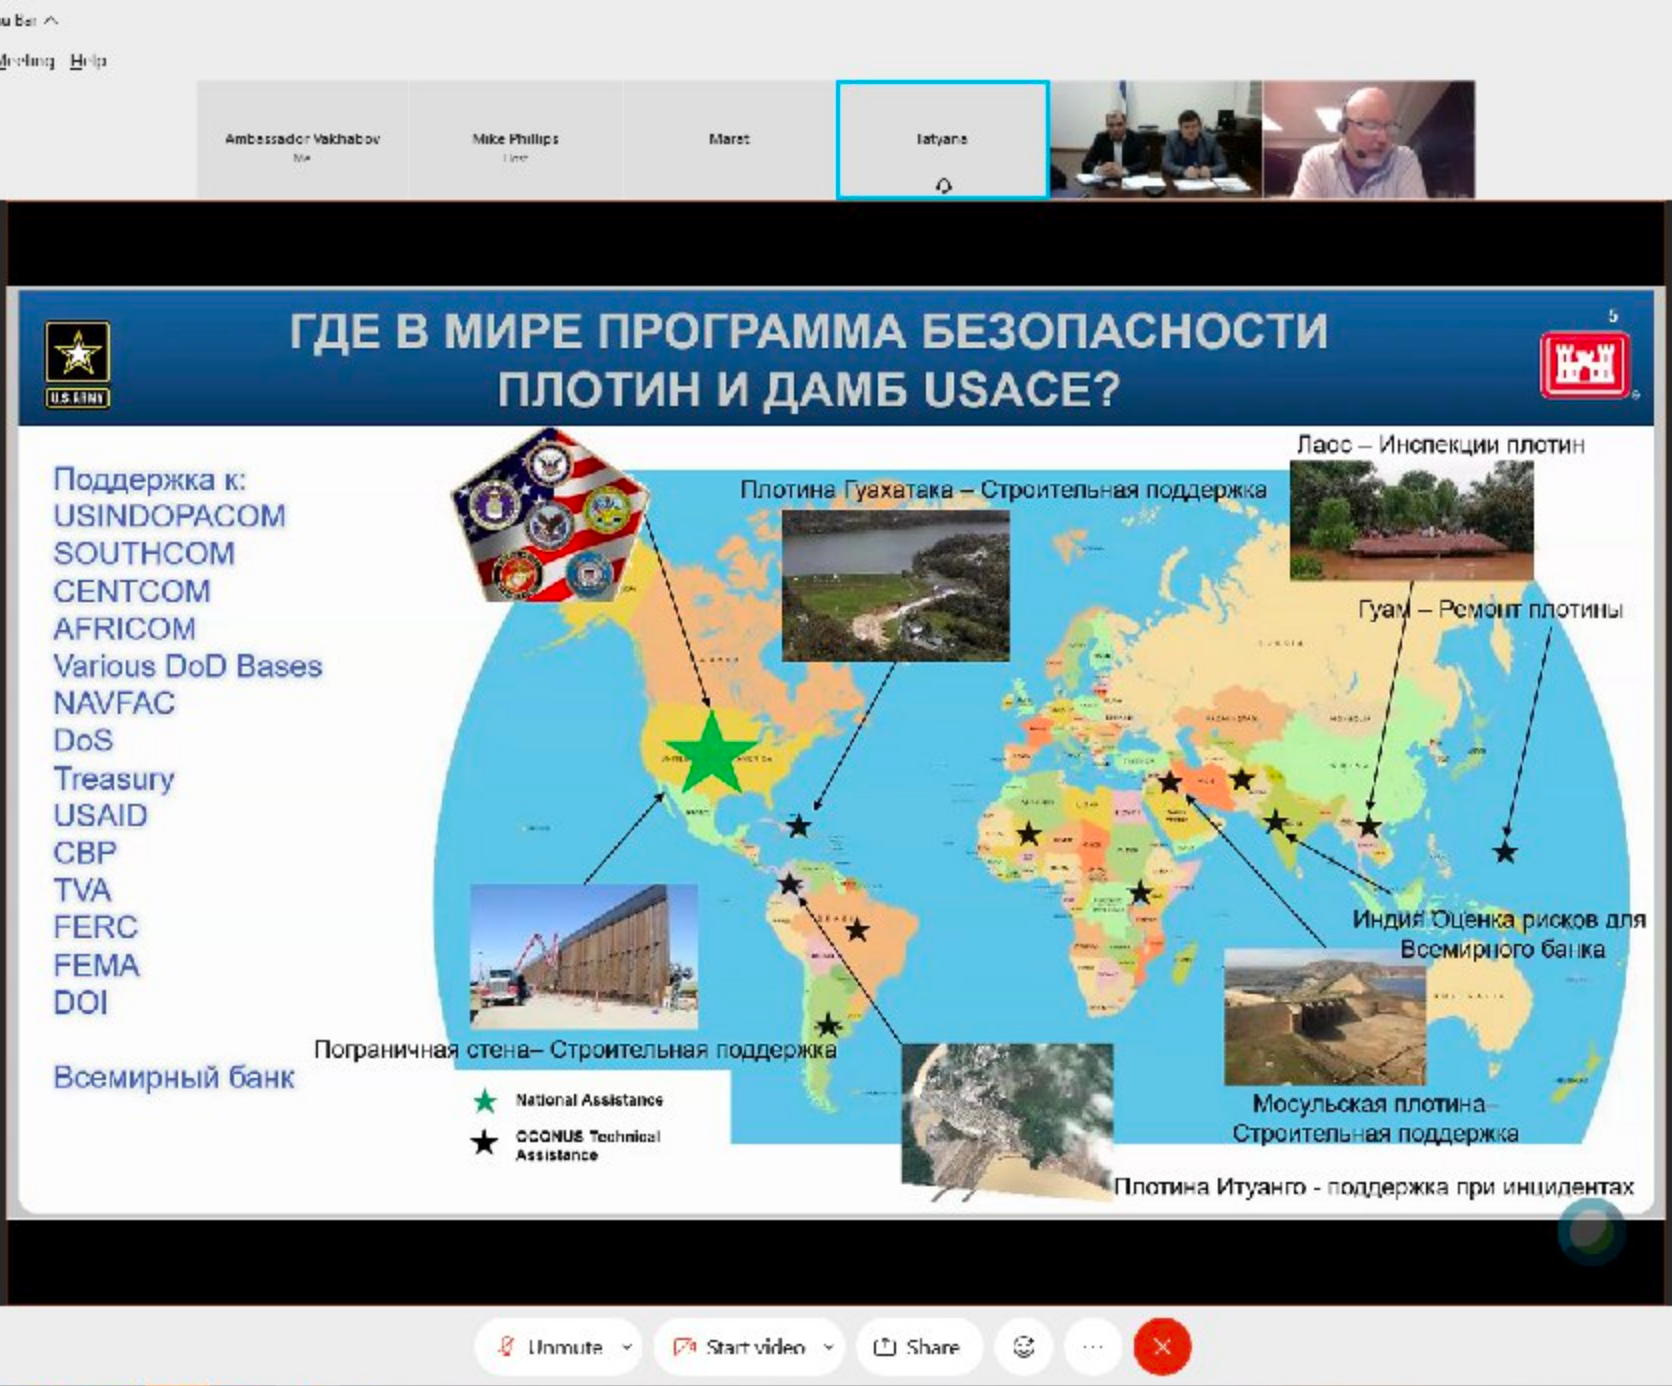The image size is (1672, 1386).
Task: Select video tile of man wearing headset
Action: pos(1369,139)
